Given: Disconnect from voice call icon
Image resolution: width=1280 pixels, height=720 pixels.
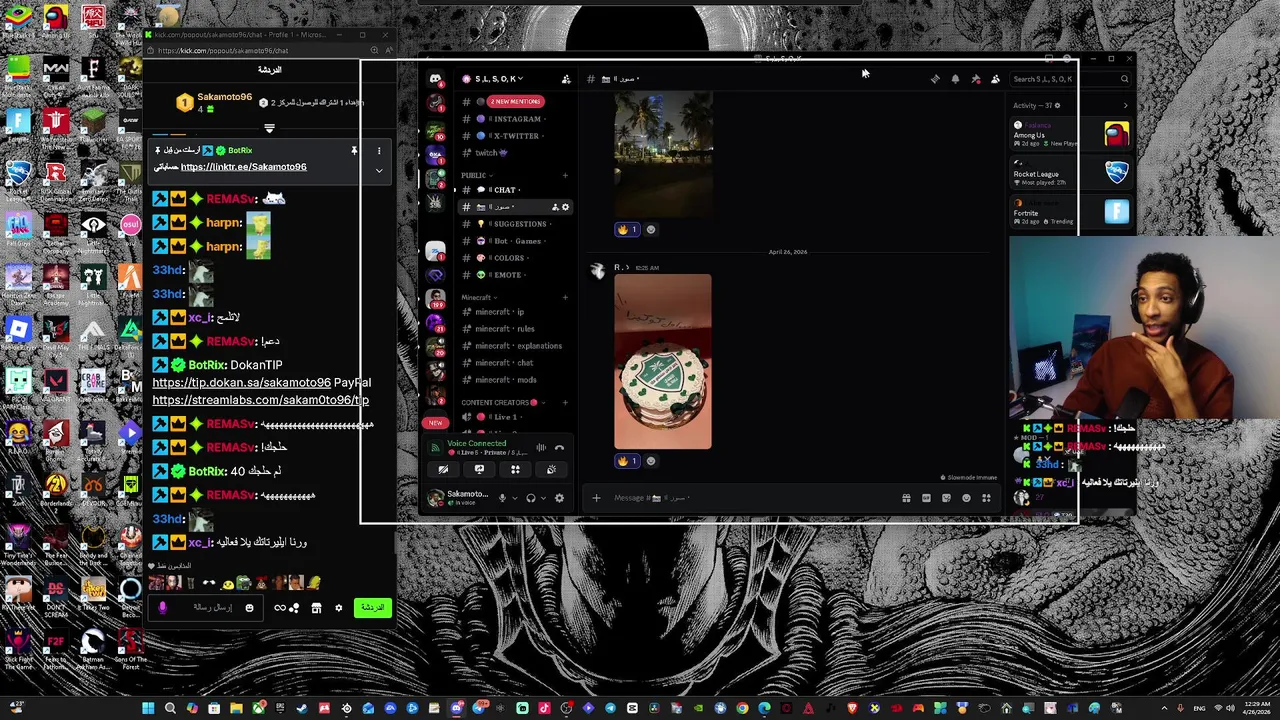Looking at the screenshot, I should [x=559, y=448].
